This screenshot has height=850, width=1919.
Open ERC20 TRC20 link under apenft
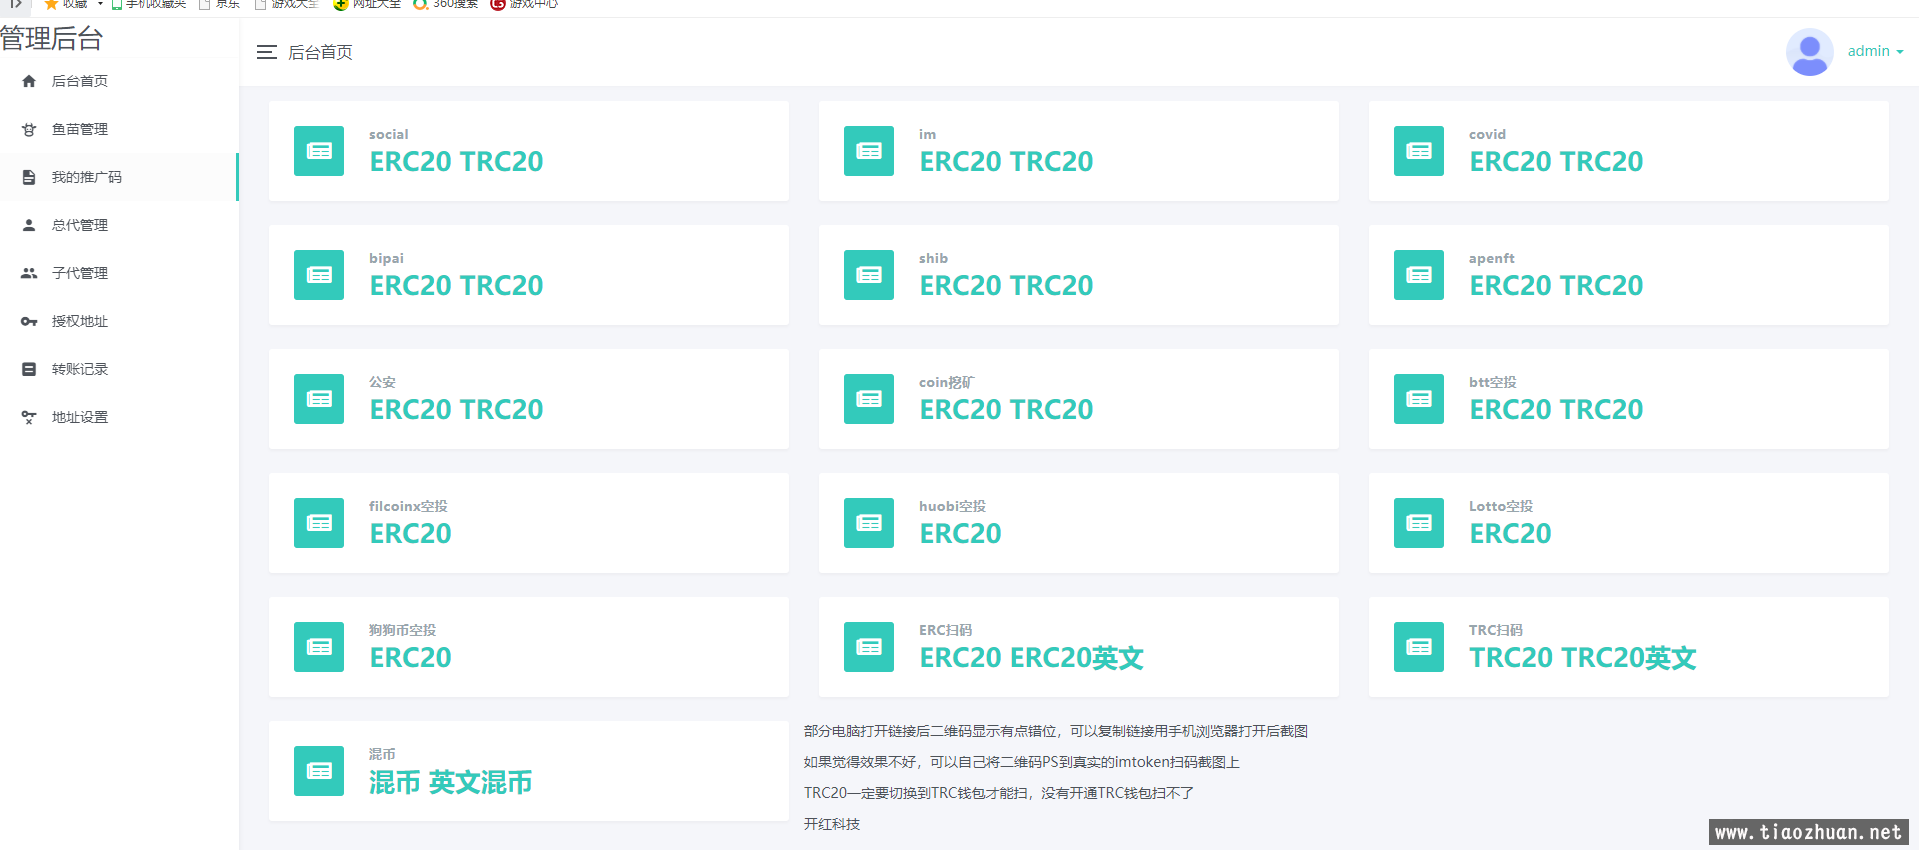(1556, 285)
